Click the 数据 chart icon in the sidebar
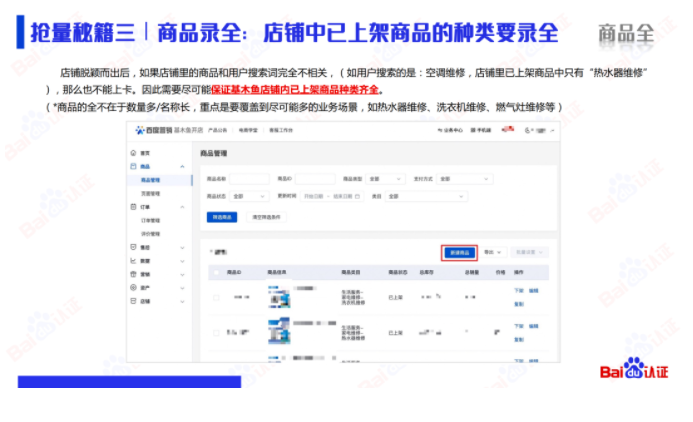 [x=133, y=261]
